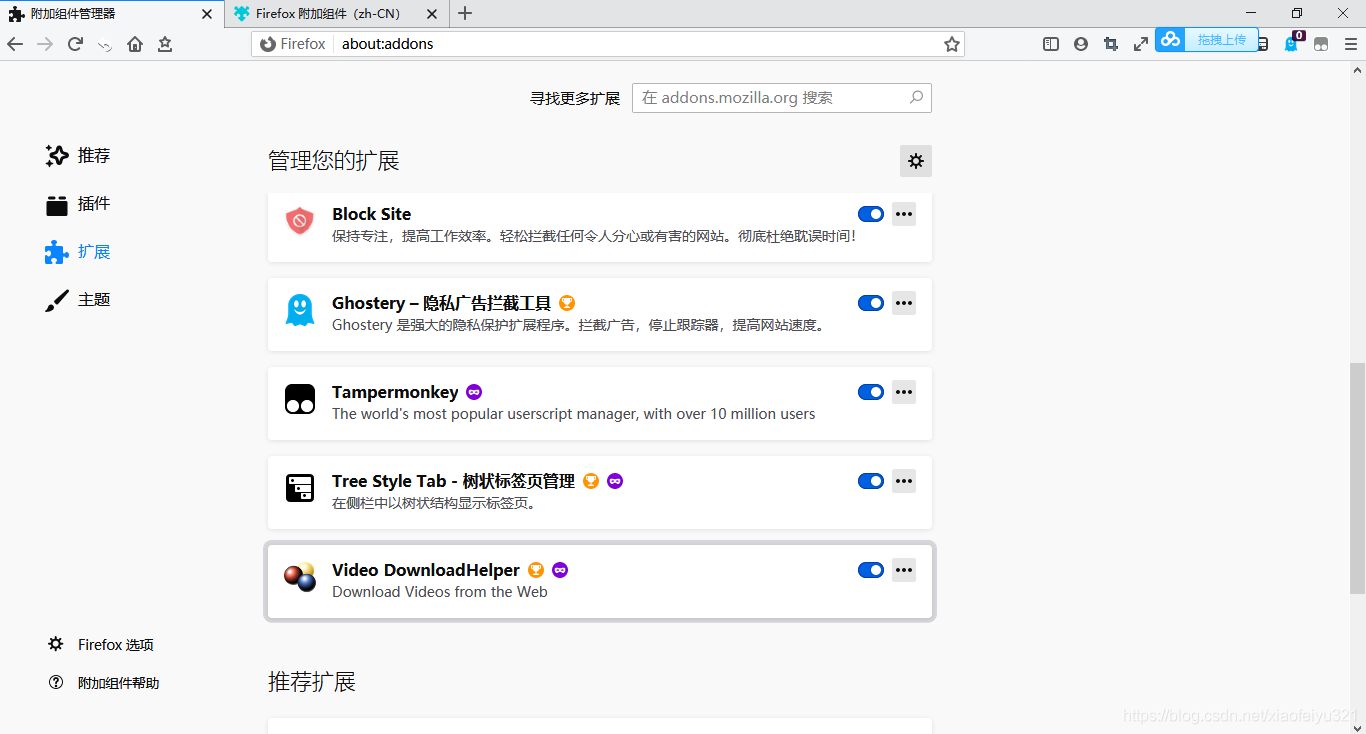The image size is (1366, 734).
Task: Disable Video DownloadHelper with its toggle
Action: [x=871, y=570]
